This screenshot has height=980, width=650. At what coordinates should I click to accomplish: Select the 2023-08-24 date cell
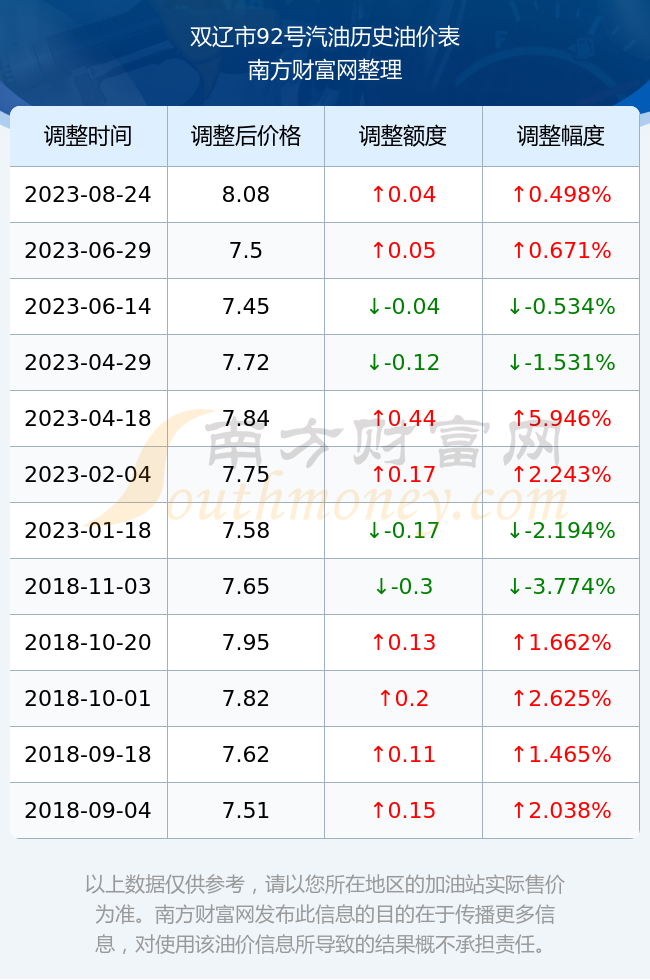[x=88, y=194]
